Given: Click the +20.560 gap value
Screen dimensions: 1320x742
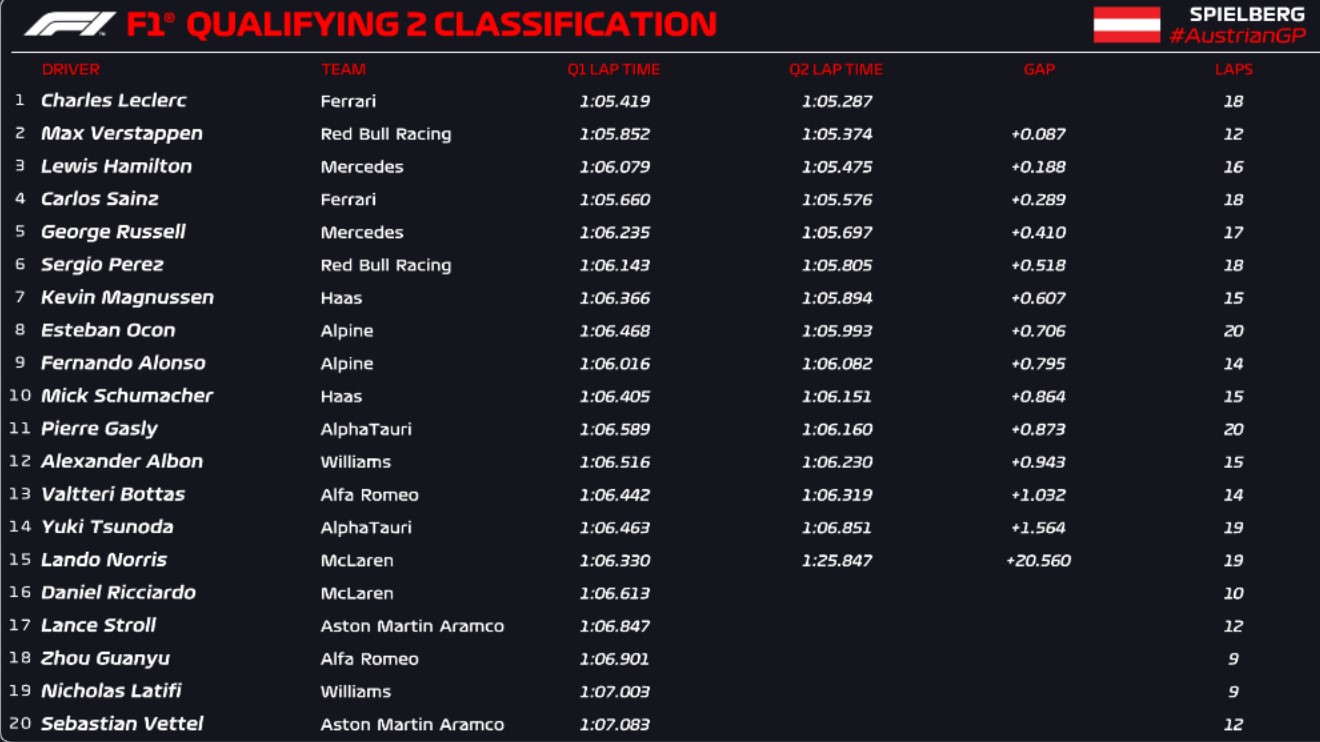Looking at the screenshot, I should (1038, 561).
